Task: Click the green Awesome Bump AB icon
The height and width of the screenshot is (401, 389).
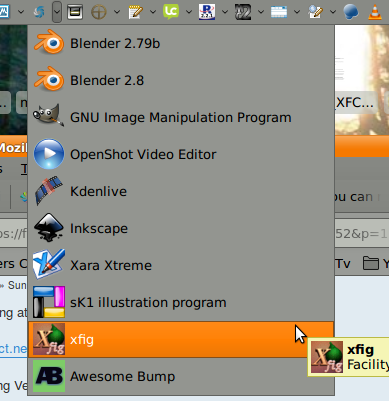Action: (49, 376)
